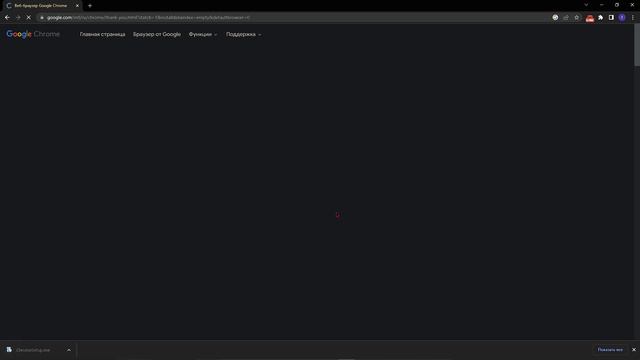This screenshot has height=360, width=640.
Task: Share this page via share icon
Action: [566, 18]
